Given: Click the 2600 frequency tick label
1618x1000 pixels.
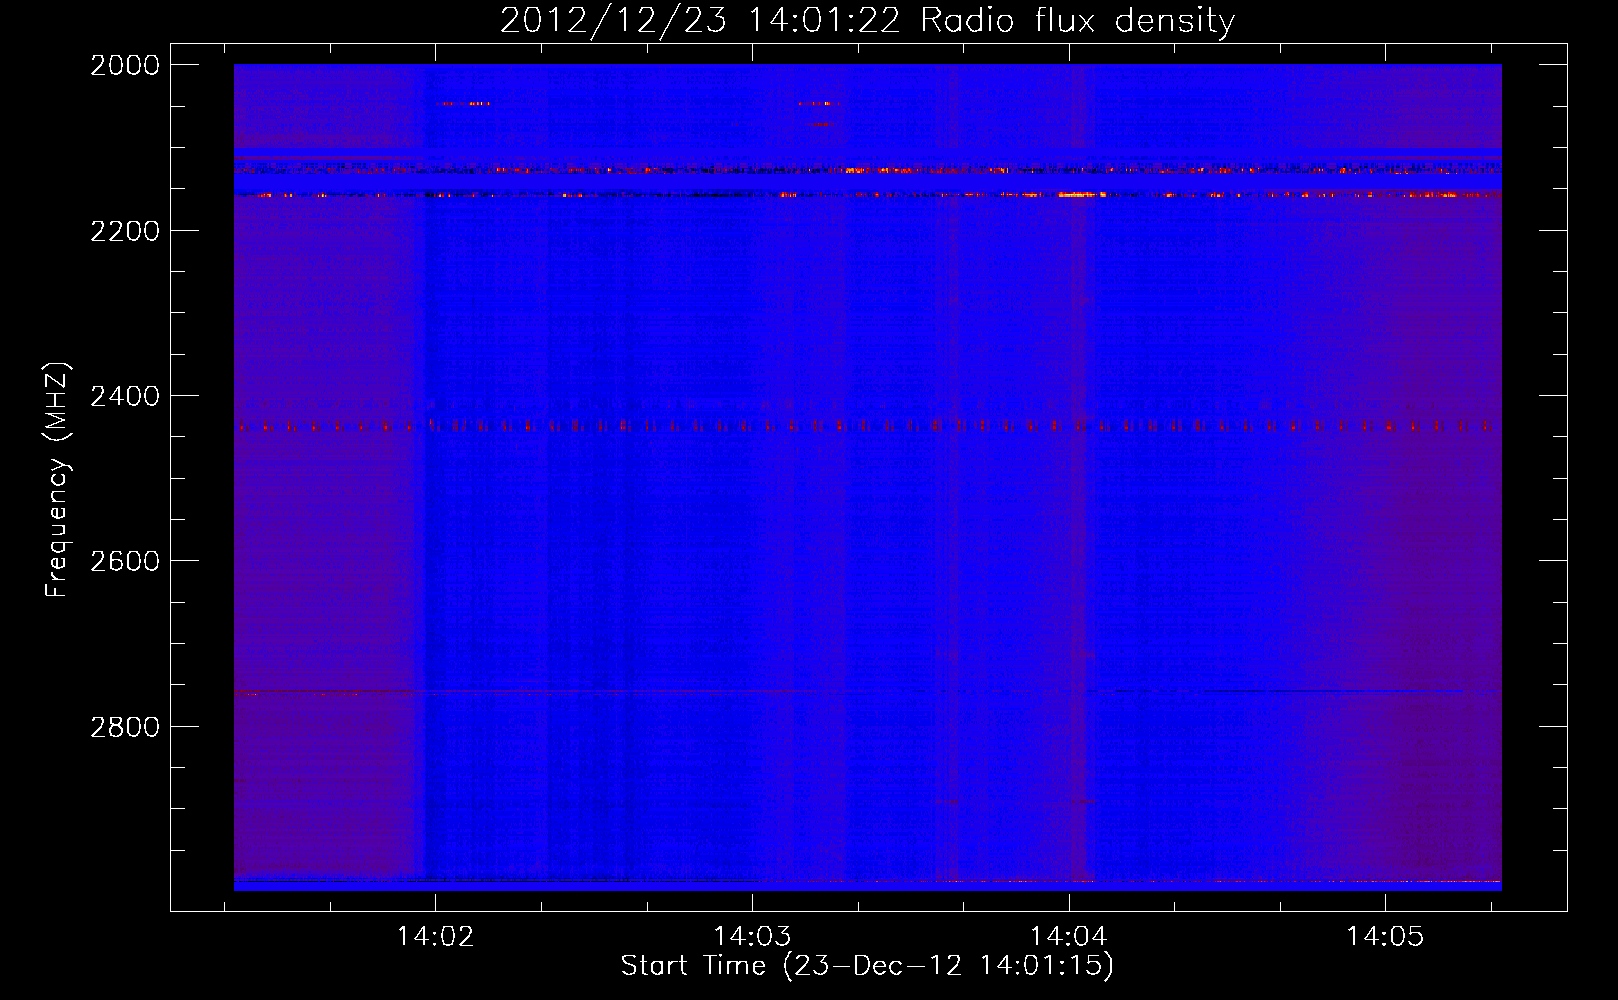Looking at the screenshot, I should pos(125,561).
